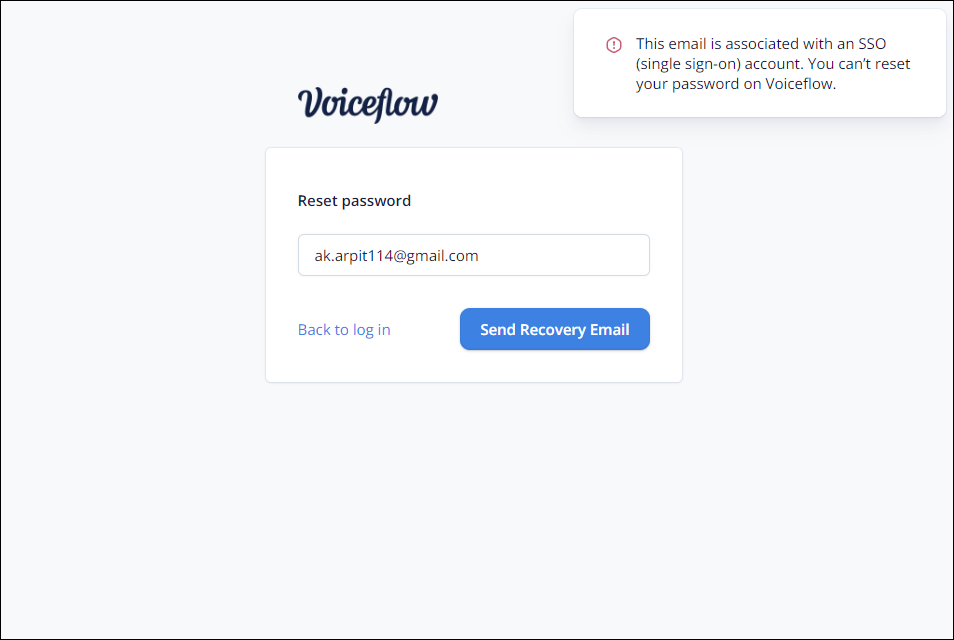Select the error message about SSO account
954x640 pixels.
(x=773, y=64)
